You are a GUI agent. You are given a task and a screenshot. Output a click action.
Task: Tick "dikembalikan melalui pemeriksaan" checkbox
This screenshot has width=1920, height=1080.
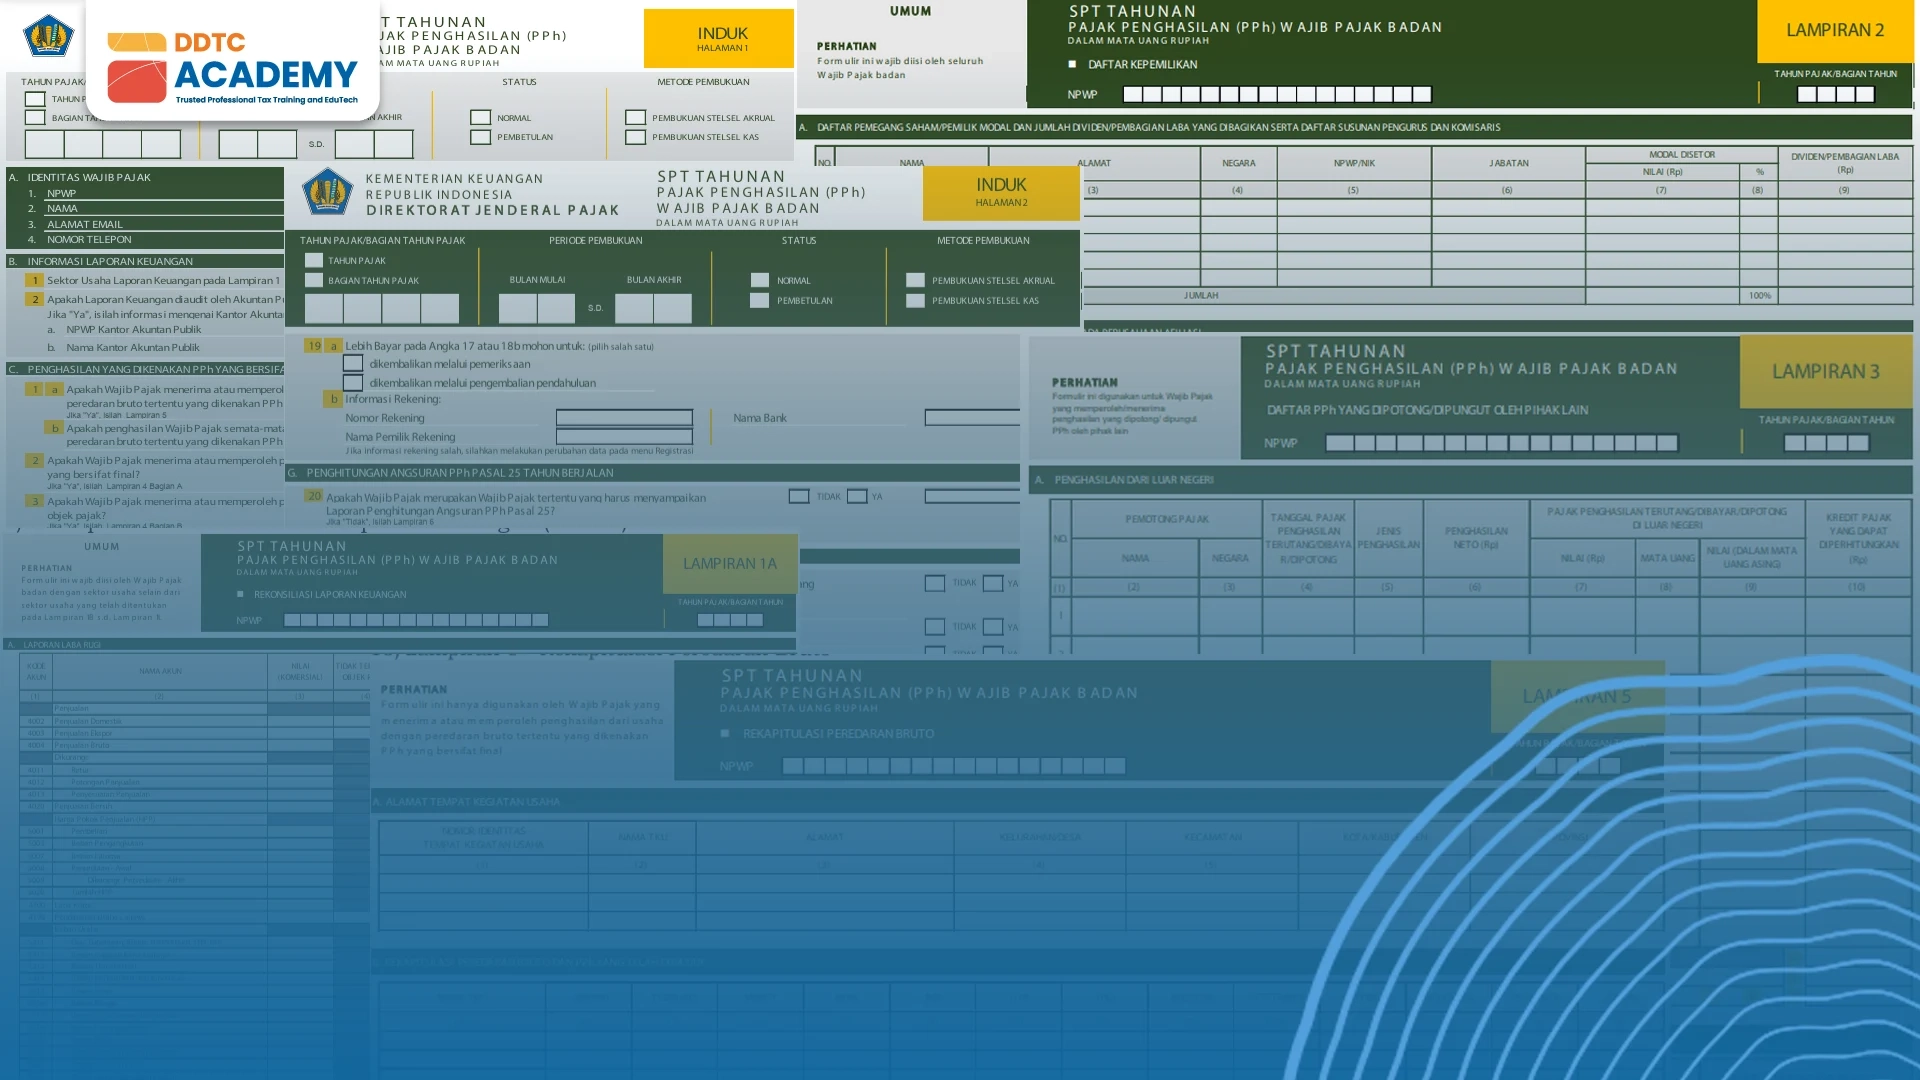click(x=353, y=364)
